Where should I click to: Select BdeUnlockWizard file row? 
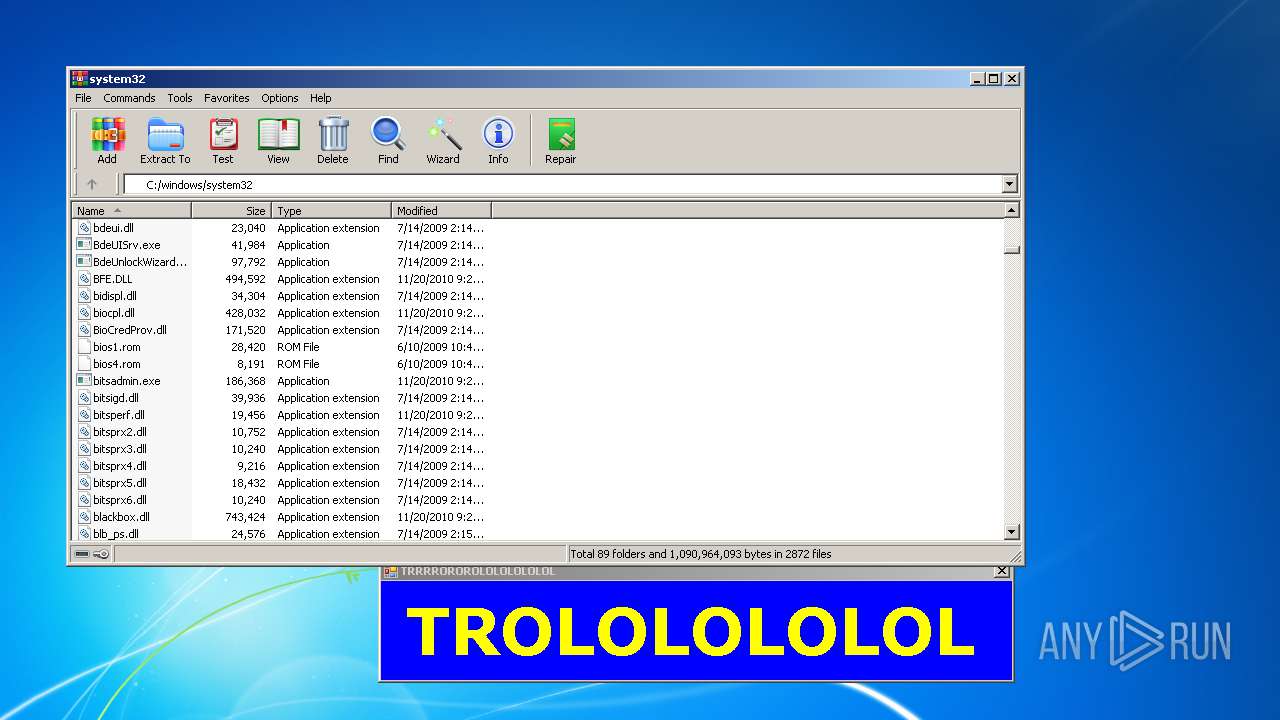click(x=280, y=262)
